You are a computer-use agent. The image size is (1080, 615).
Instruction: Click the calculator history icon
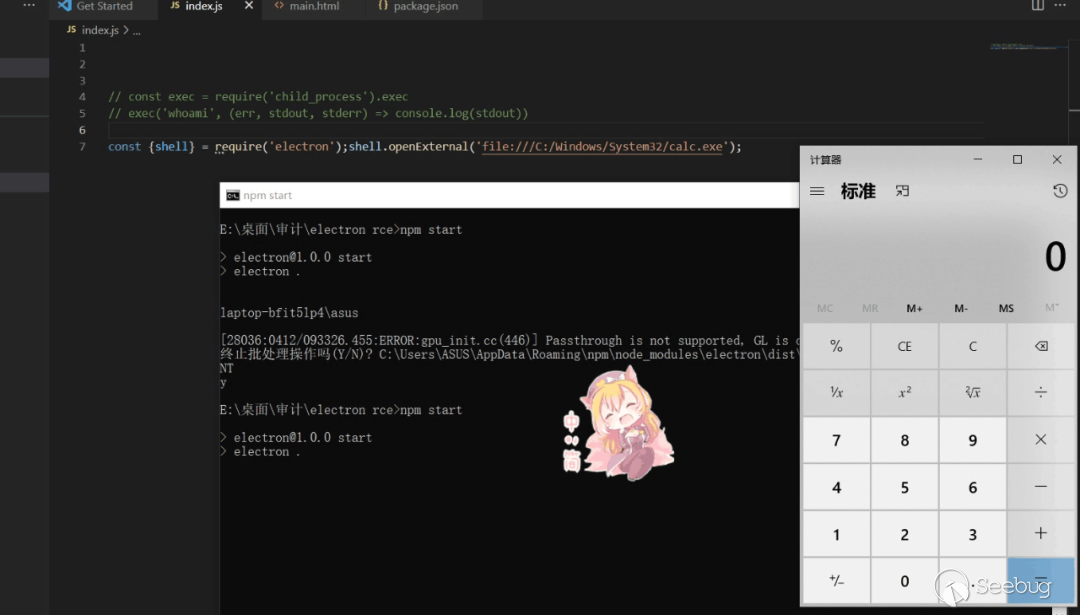1060,191
